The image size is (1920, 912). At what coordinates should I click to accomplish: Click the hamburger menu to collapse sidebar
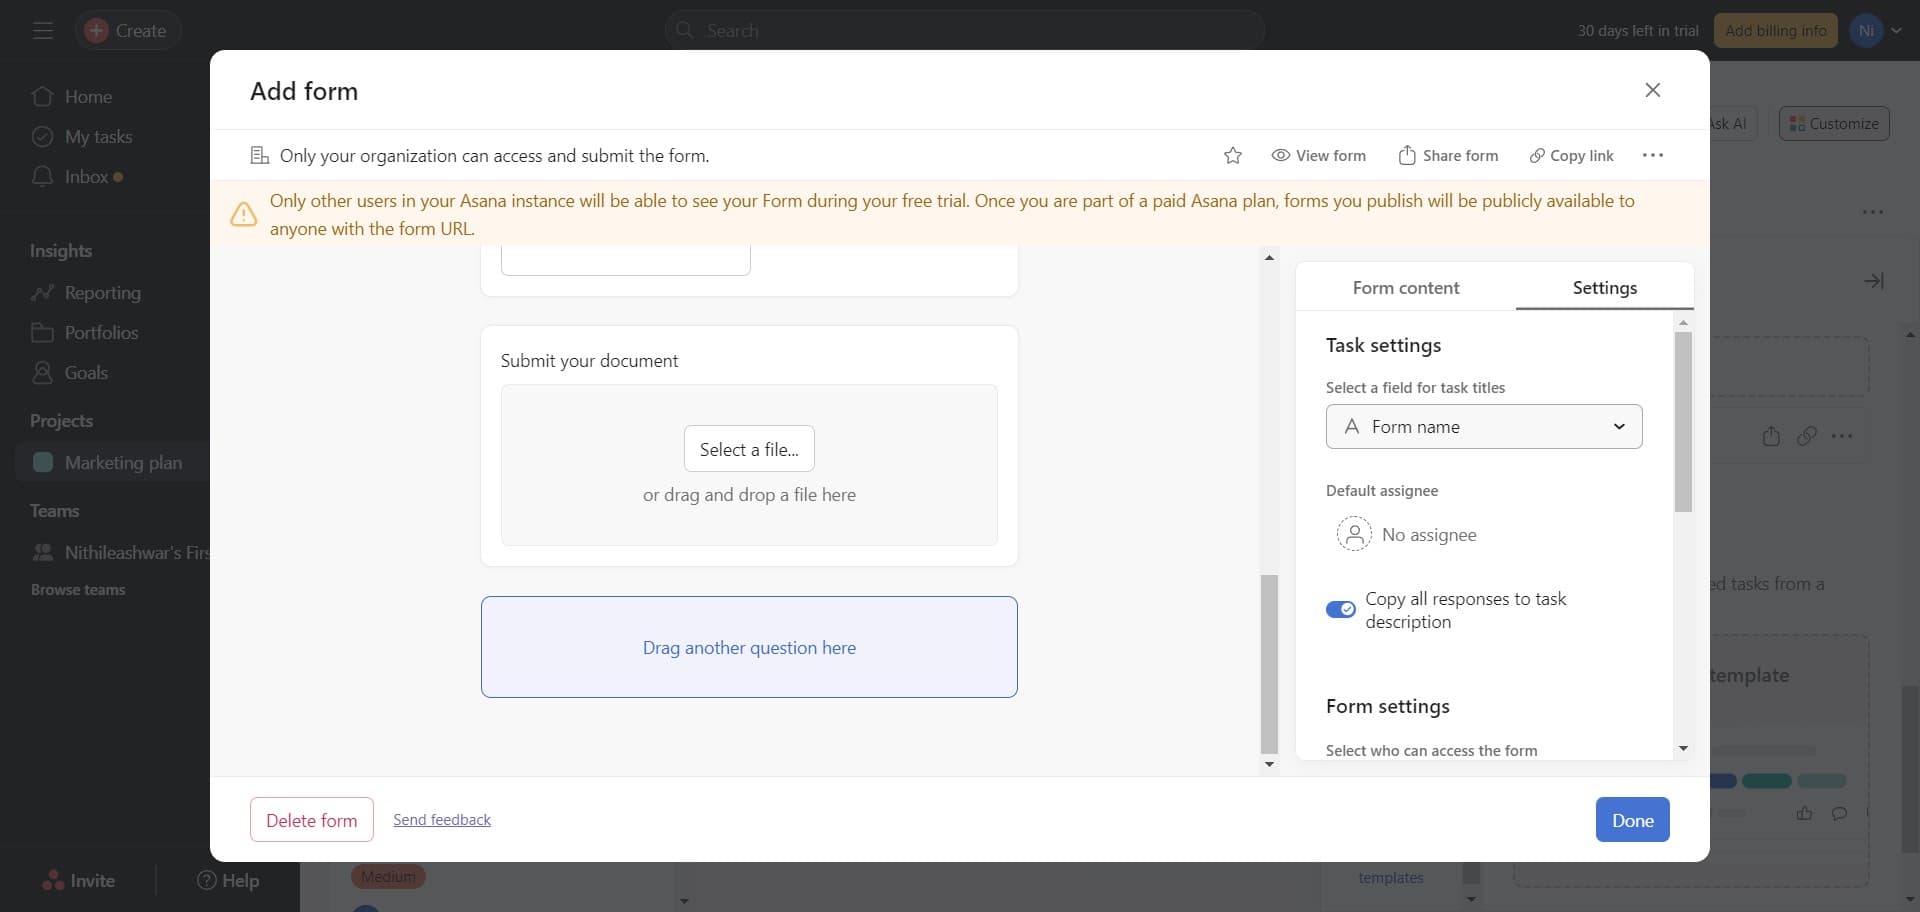tap(42, 30)
